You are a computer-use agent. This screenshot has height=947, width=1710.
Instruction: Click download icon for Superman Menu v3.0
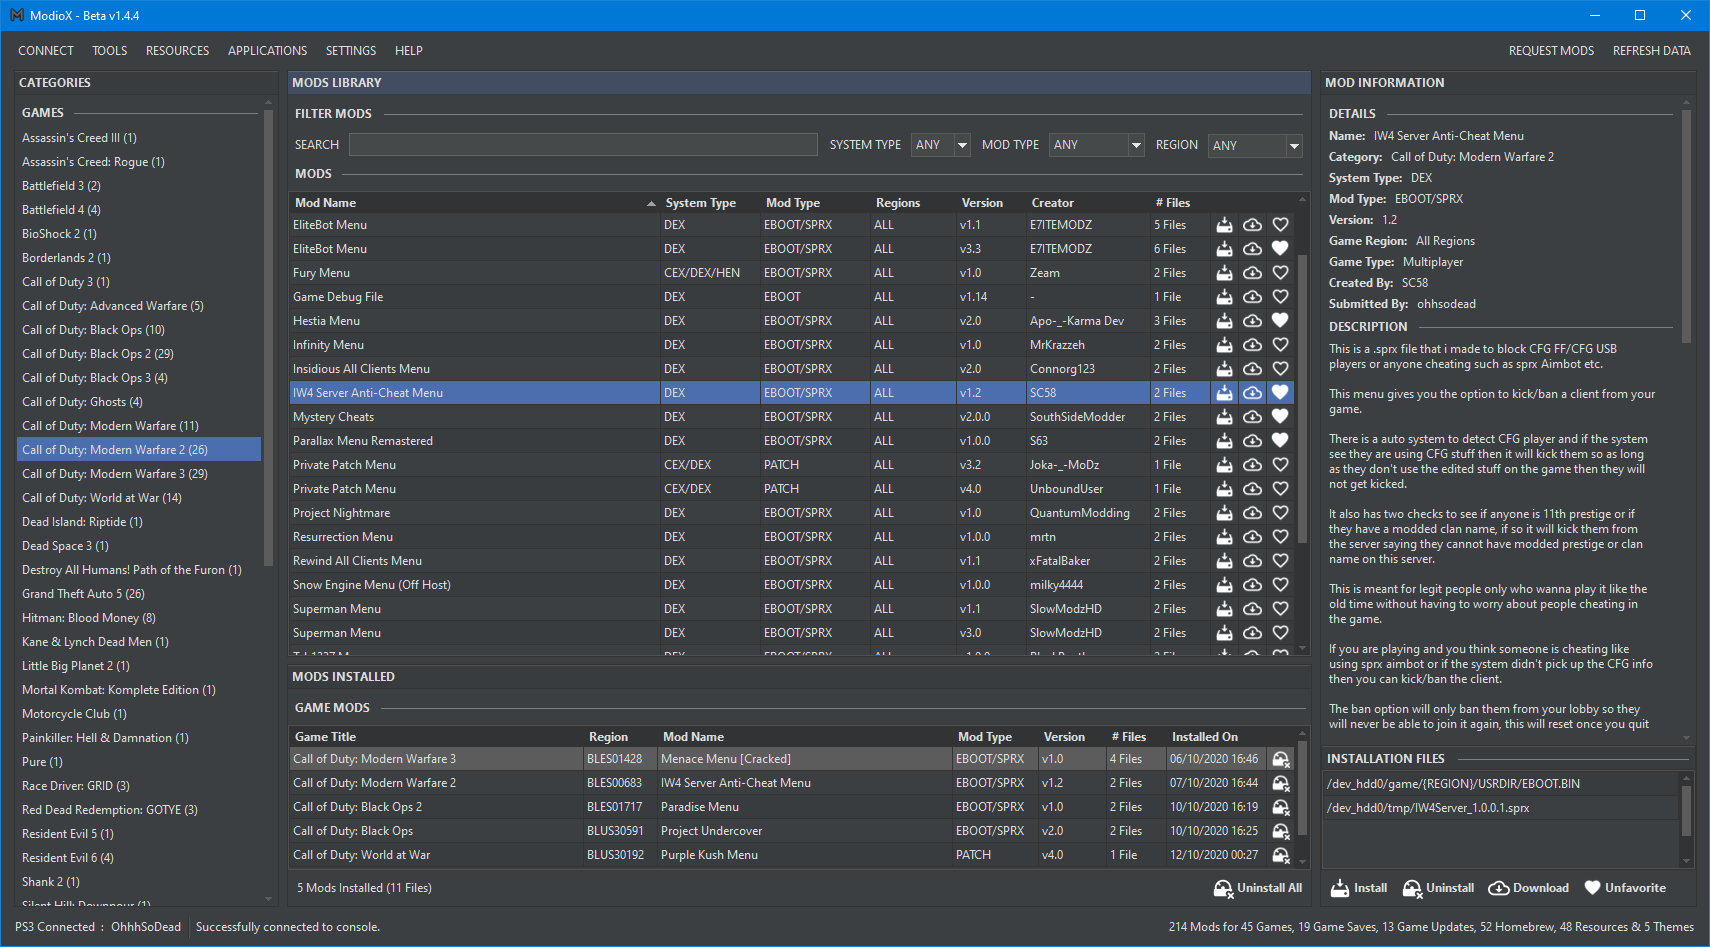click(1252, 633)
